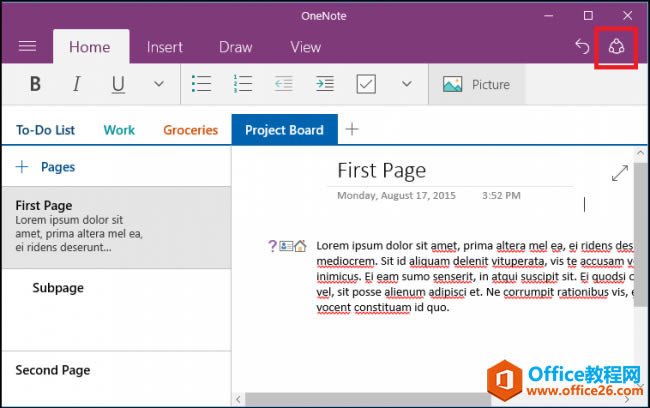Toggle Underline formatting
This screenshot has width=650, height=408.
tap(118, 84)
